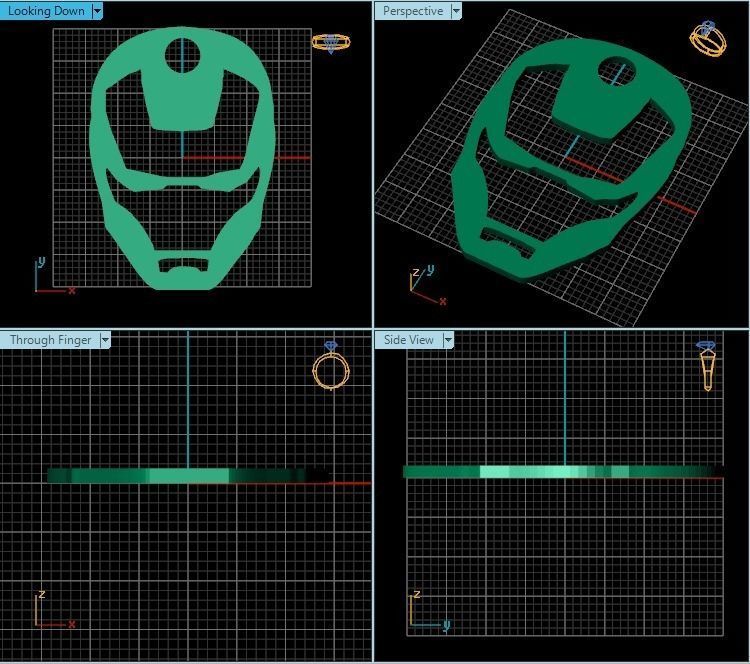
Task: Click the ring orientation icon in Looking Down view
Action: pyautogui.click(x=331, y=43)
